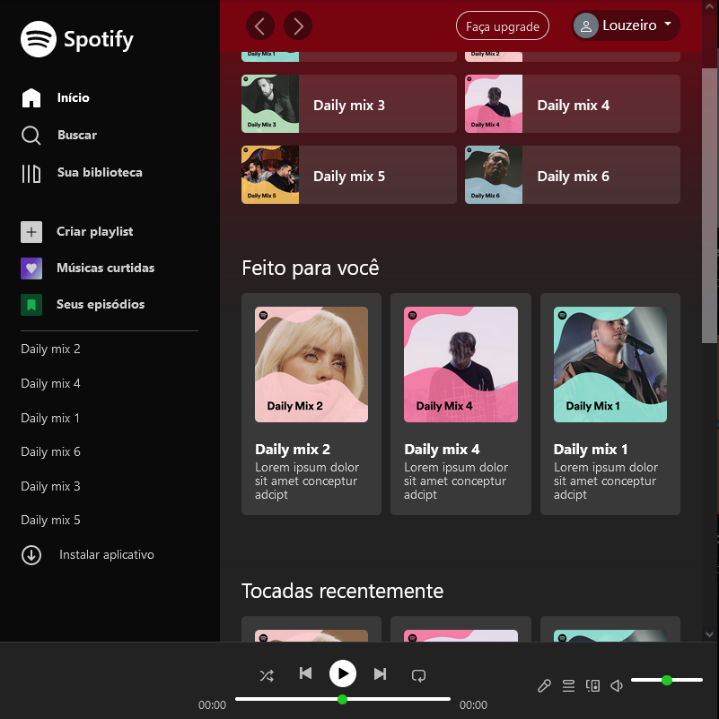This screenshot has height=719, width=719.
Task: Open the Daily mix 6 shortcut tile
Action: point(572,175)
